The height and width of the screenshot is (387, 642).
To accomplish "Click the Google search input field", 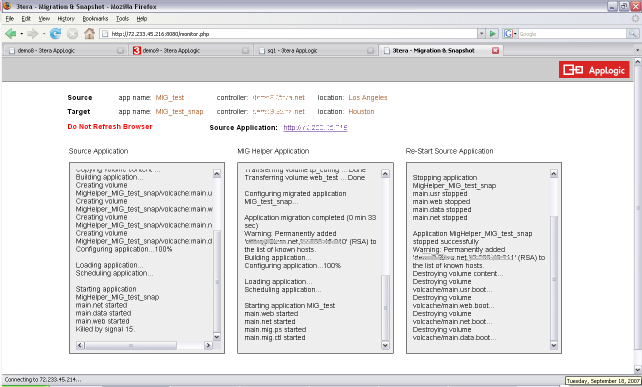I will pyautogui.click(x=572, y=34).
